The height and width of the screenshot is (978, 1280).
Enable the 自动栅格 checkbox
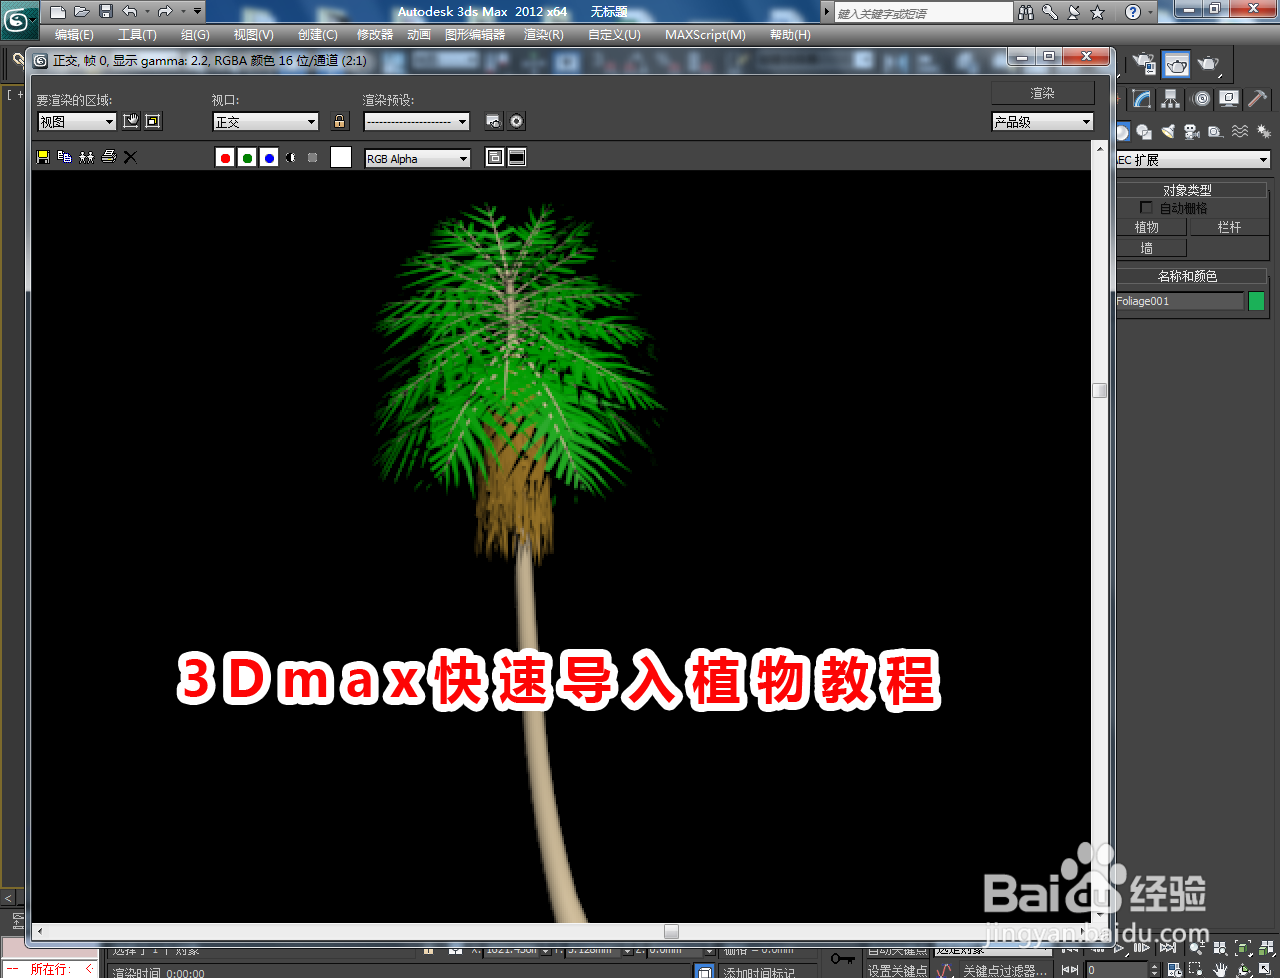(x=1147, y=207)
